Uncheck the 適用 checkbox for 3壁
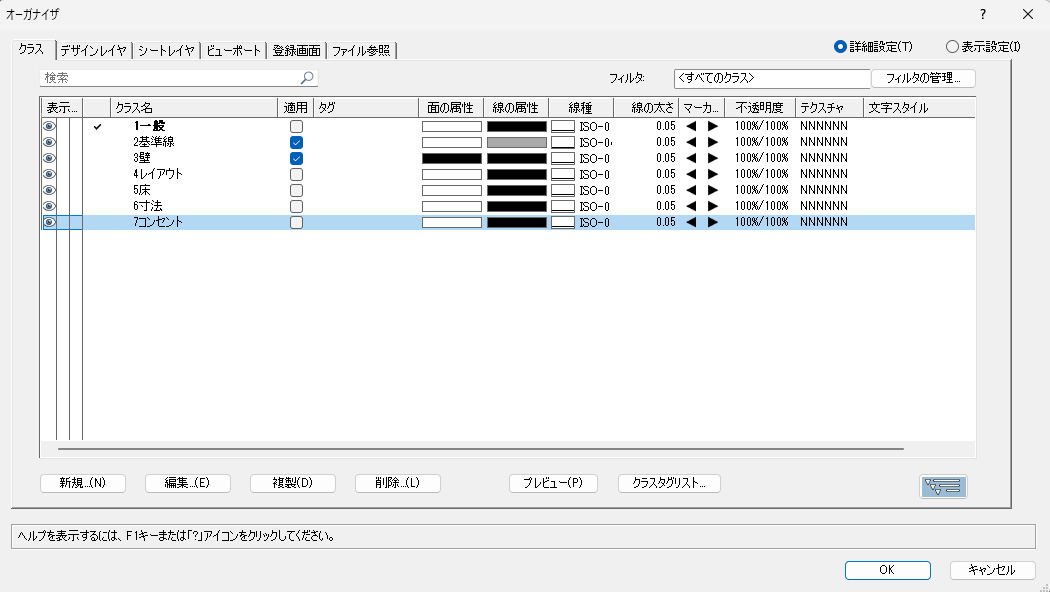 (x=296, y=159)
